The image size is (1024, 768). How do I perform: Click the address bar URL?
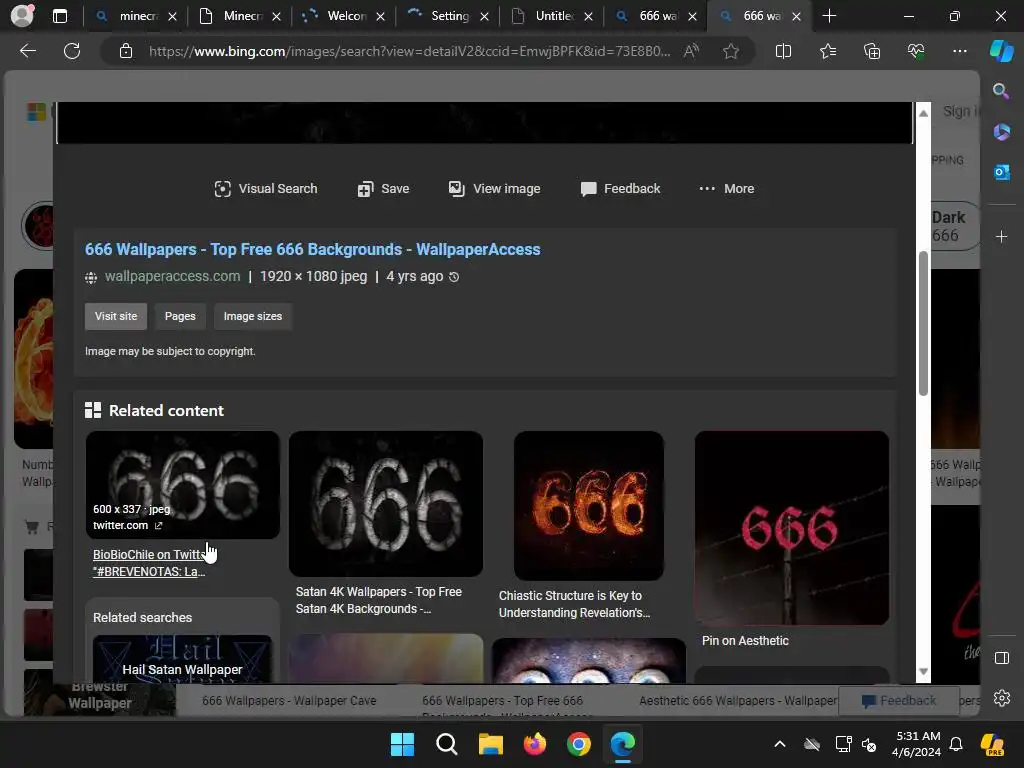coord(409,51)
